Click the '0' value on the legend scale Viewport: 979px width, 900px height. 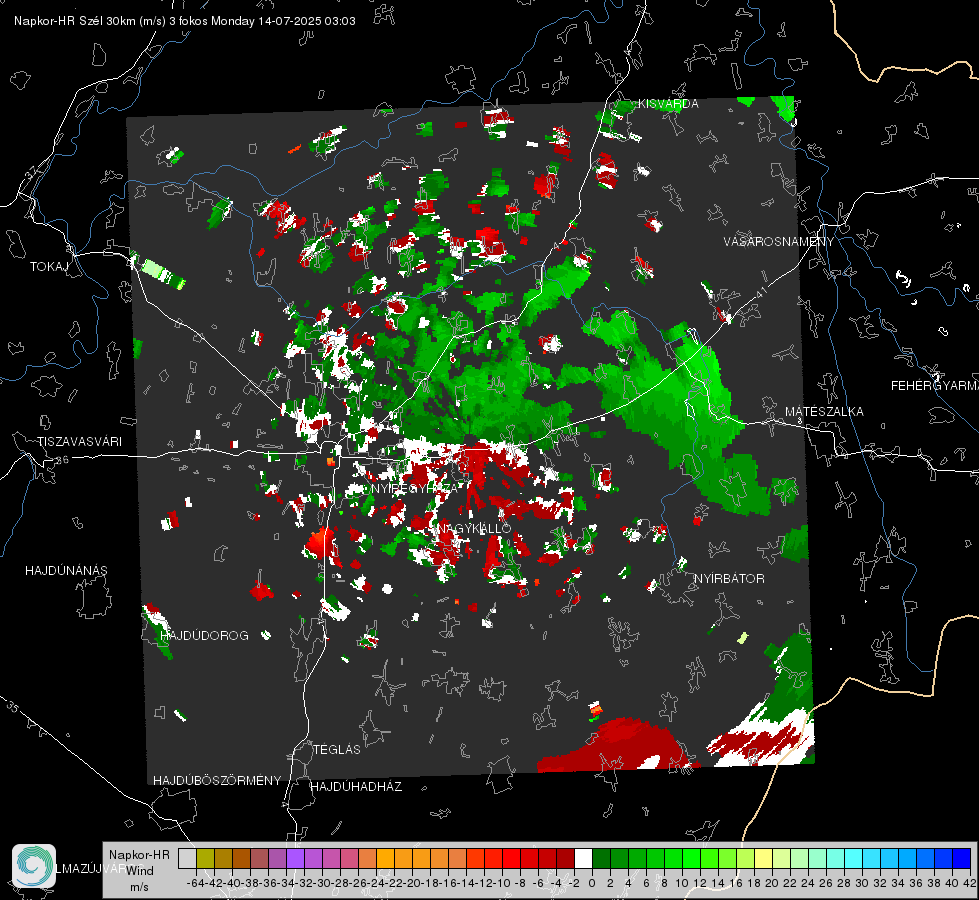click(592, 883)
